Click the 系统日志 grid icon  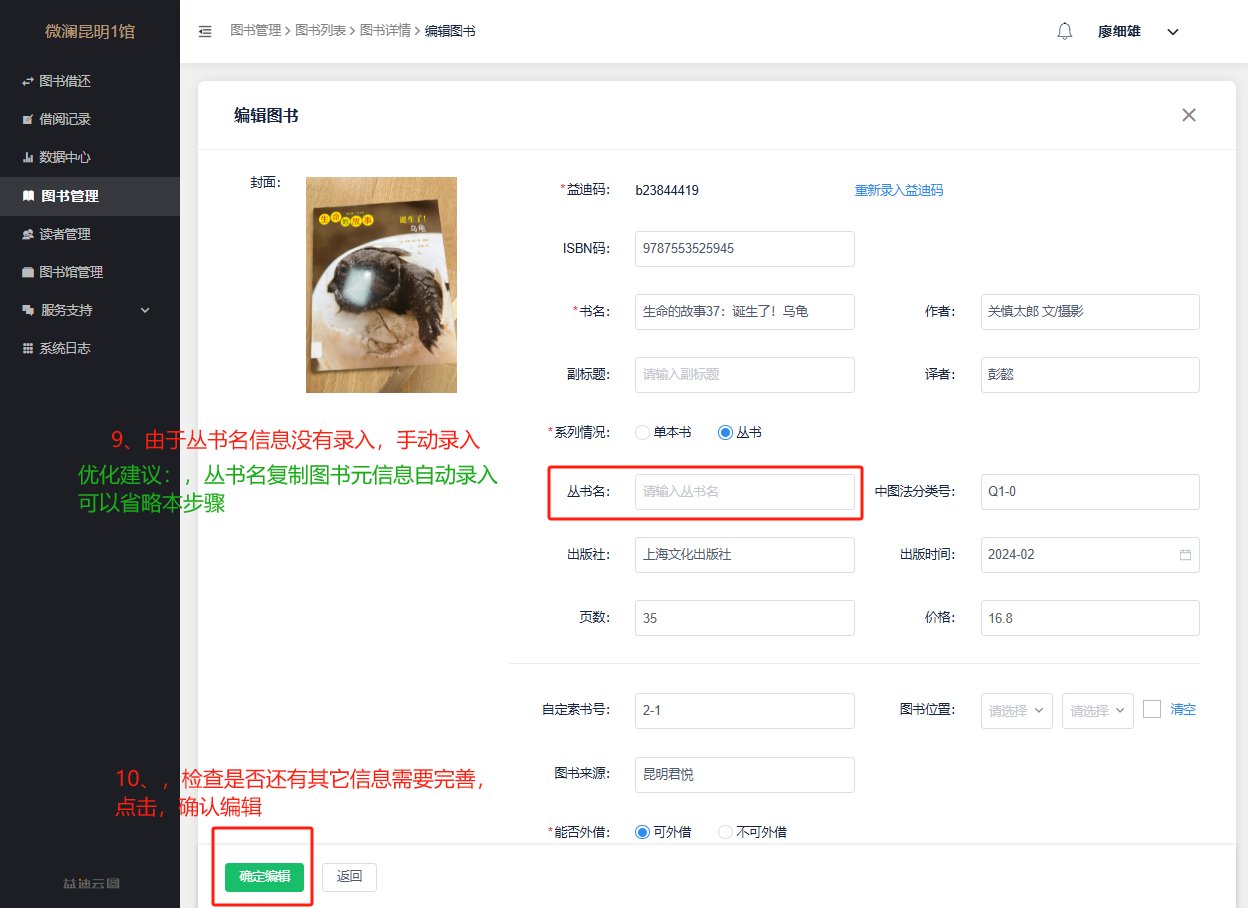tap(28, 348)
